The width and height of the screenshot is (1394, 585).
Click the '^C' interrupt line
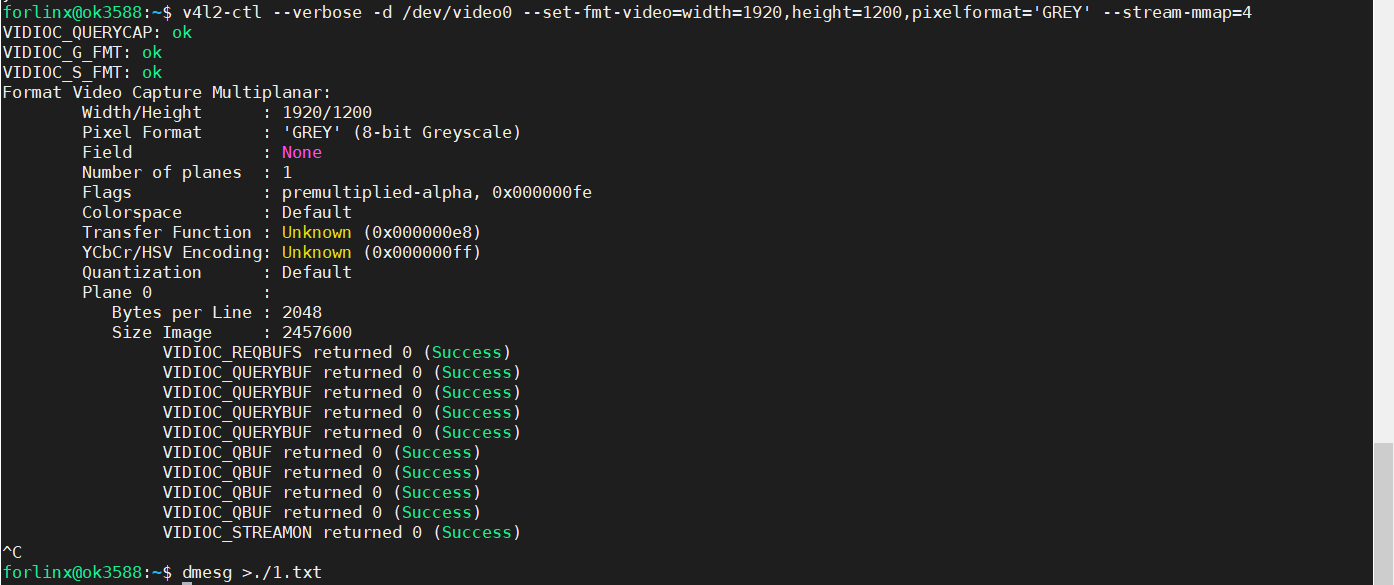(12, 552)
